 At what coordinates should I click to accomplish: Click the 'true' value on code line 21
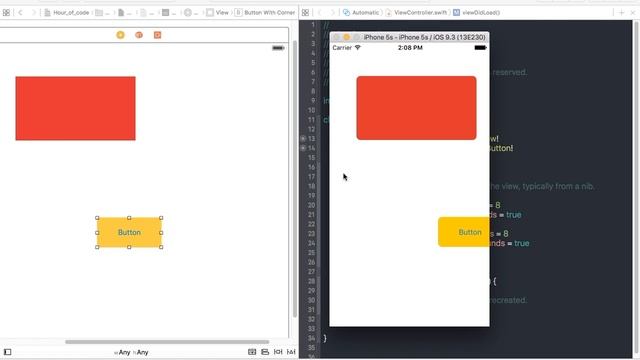(x=513, y=215)
